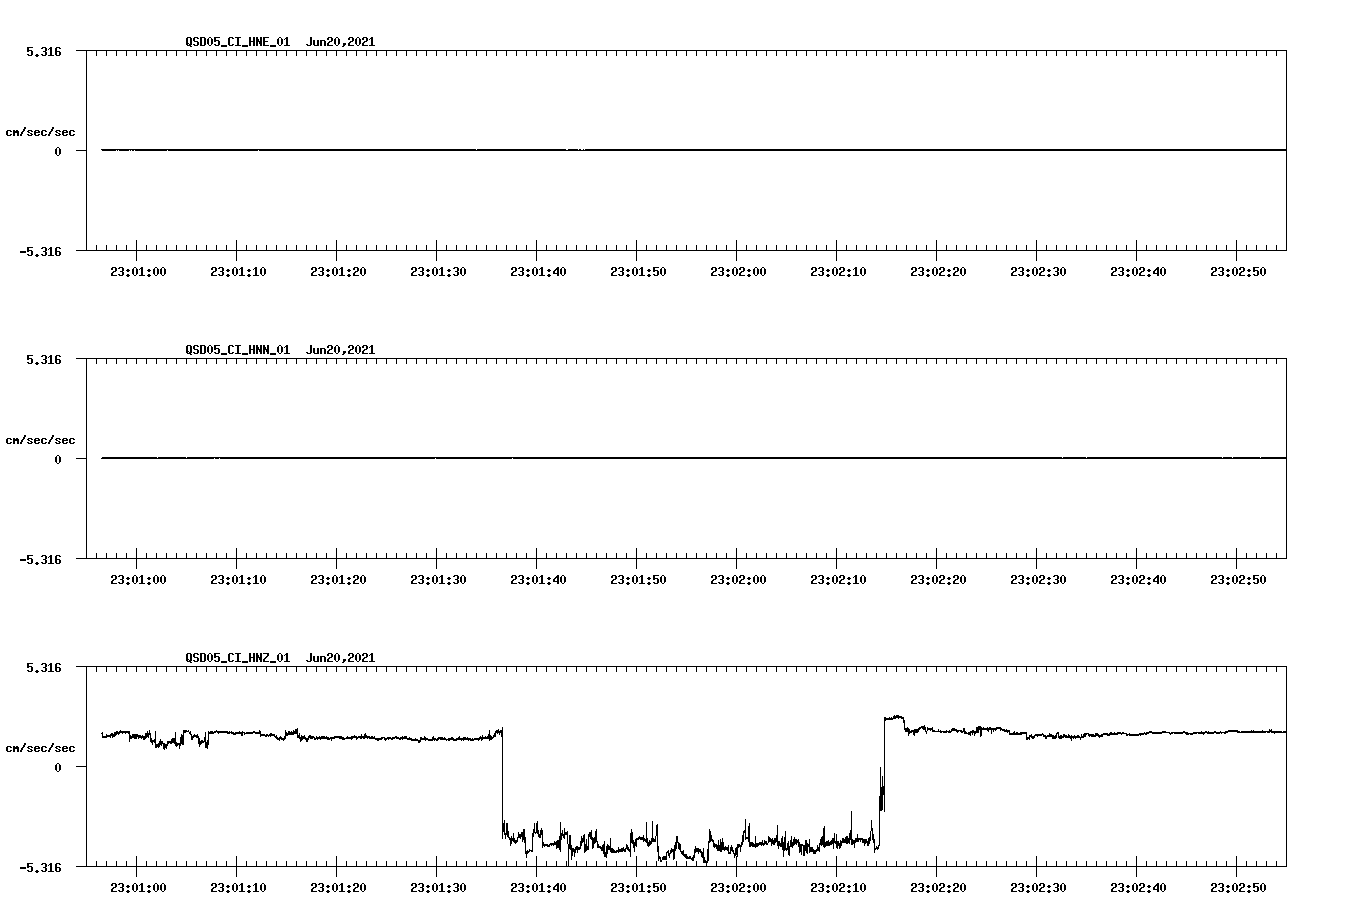Click the 23:01:20 time label under the HNZ plot
Viewport: 1358px width, 924px height.
click(338, 888)
